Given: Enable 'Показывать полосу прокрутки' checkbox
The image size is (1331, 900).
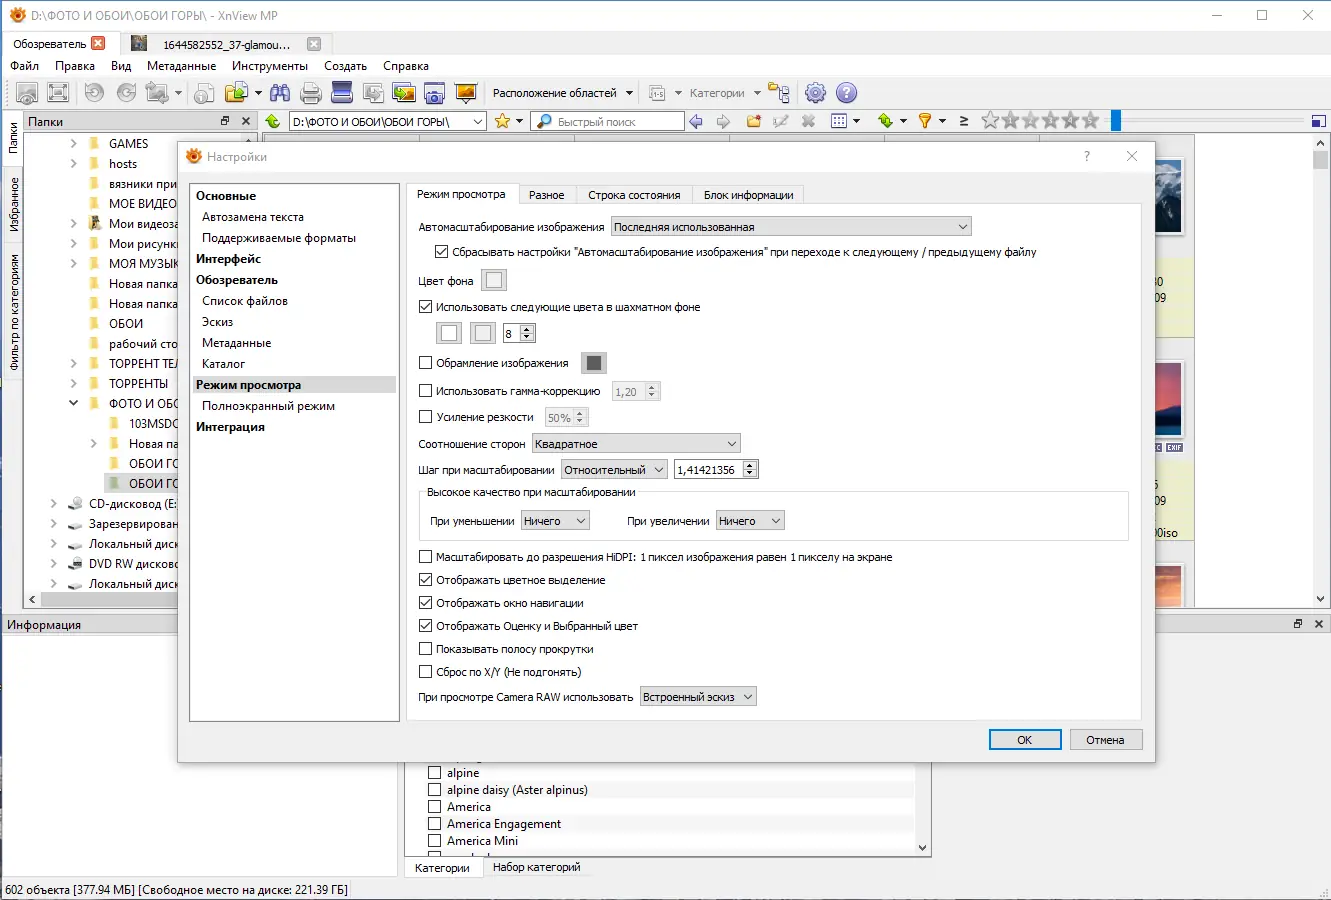Looking at the screenshot, I should pos(425,649).
